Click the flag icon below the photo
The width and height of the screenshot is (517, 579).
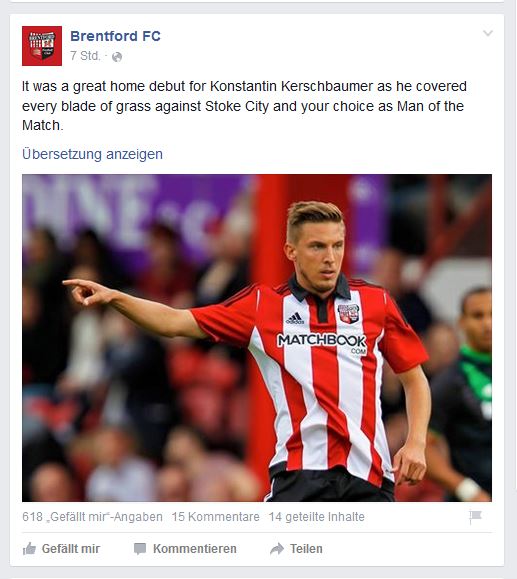coord(475,517)
